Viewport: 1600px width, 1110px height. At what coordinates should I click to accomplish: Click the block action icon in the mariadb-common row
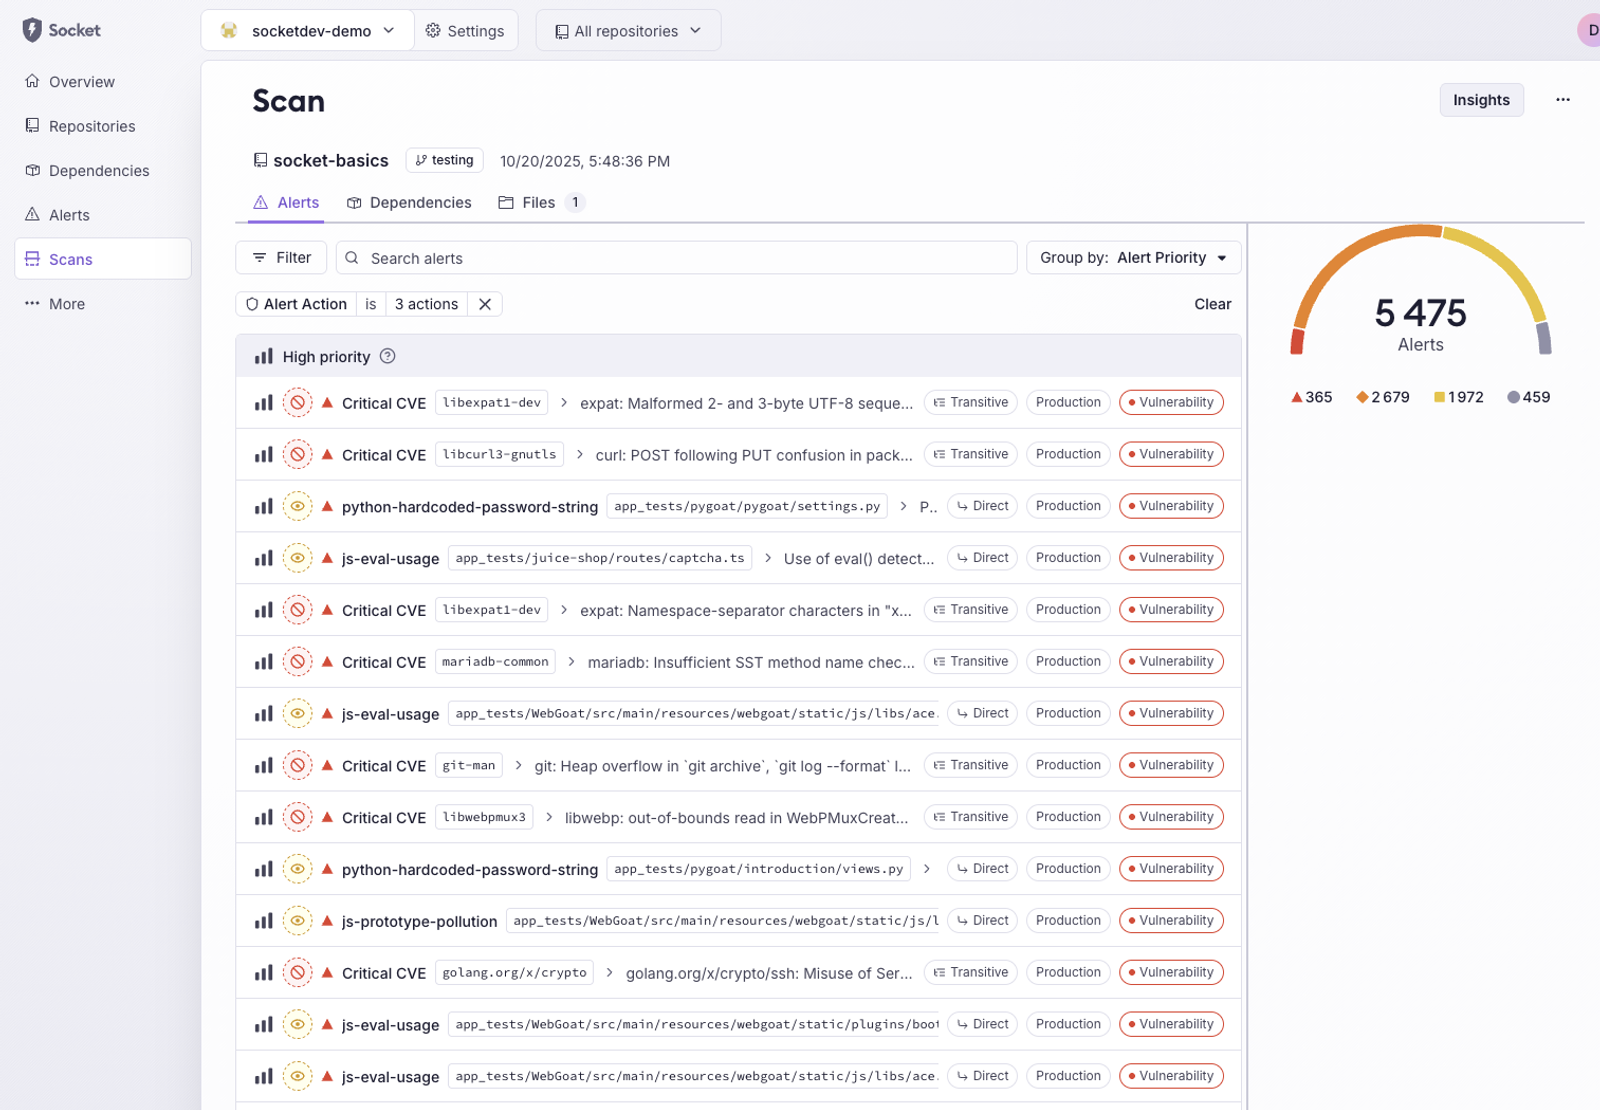(x=297, y=662)
